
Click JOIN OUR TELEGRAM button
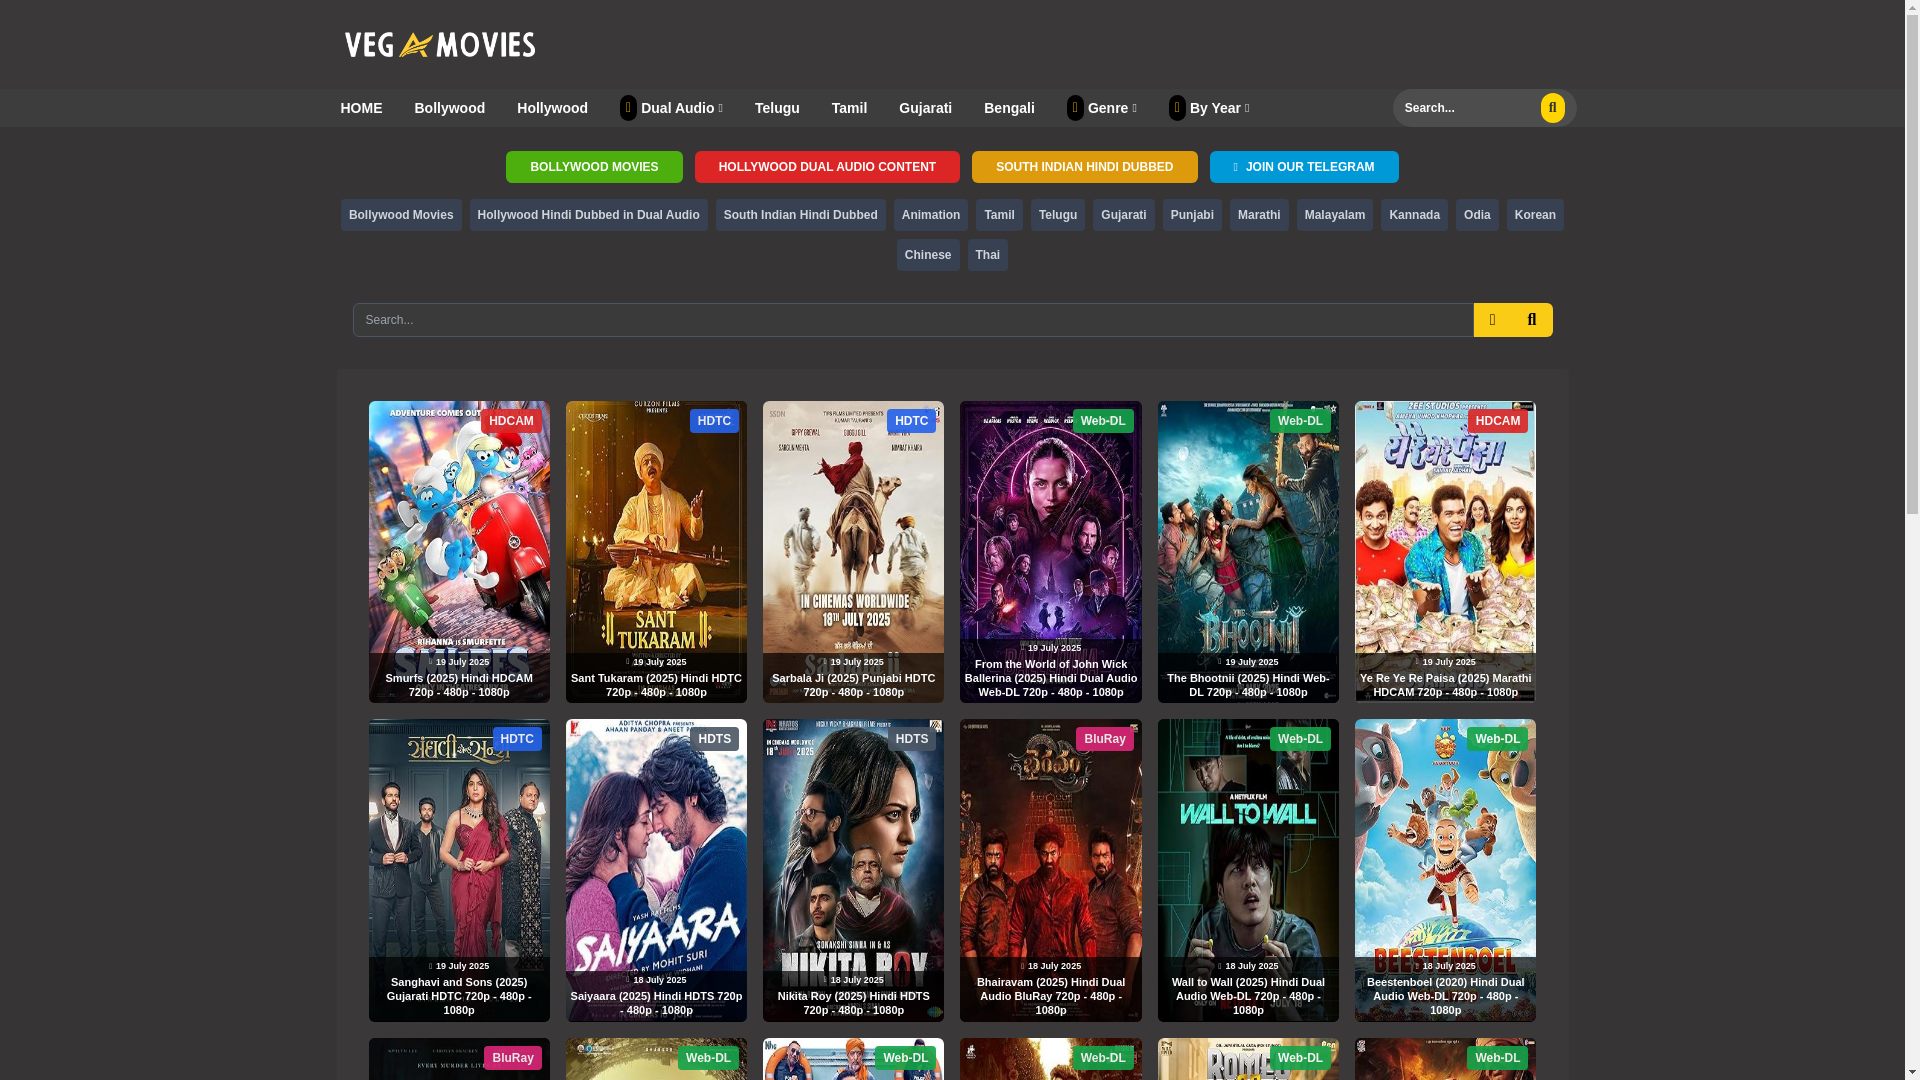(1304, 167)
